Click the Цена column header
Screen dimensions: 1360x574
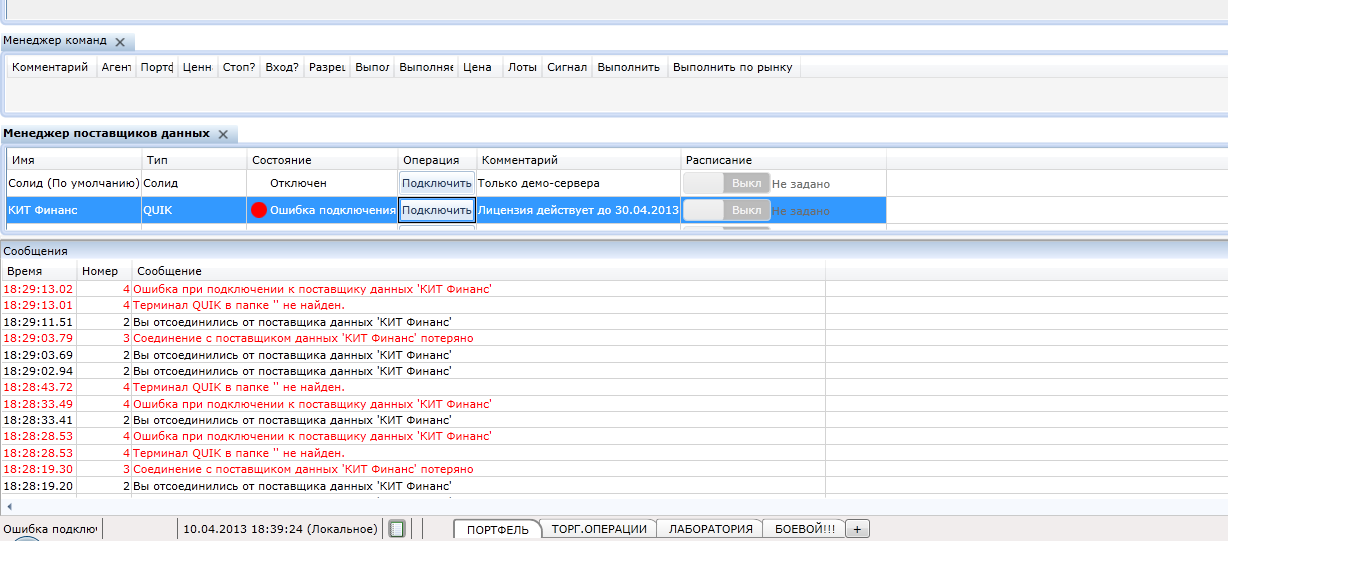480,67
